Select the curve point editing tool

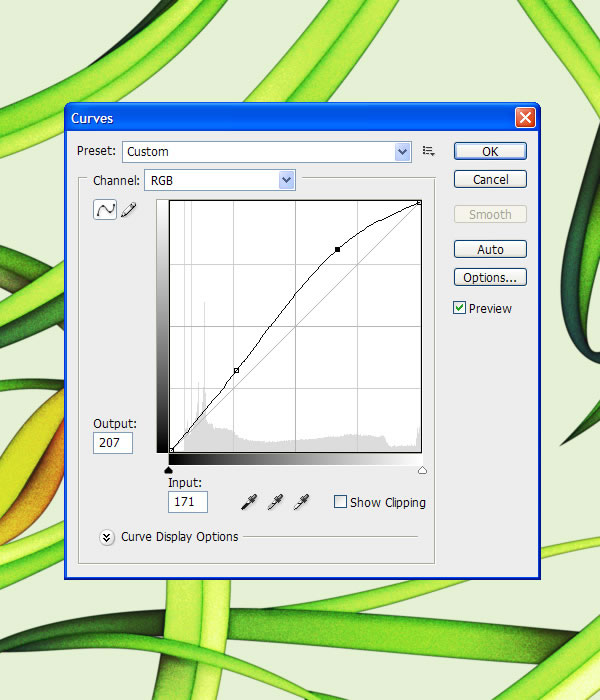pyautogui.click(x=105, y=209)
